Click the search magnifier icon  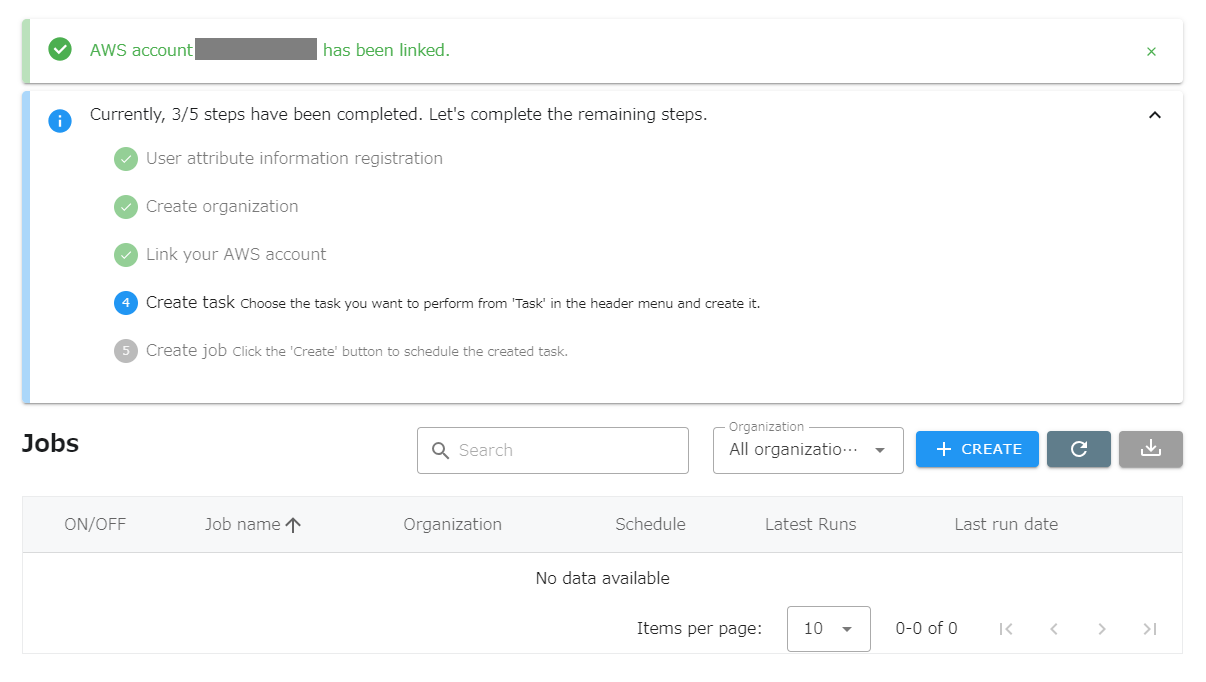(x=441, y=450)
